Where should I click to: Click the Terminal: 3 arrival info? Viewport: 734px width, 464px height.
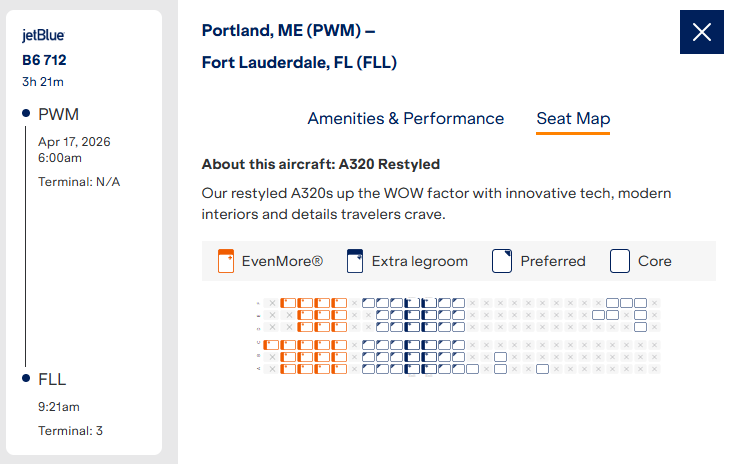pos(70,431)
